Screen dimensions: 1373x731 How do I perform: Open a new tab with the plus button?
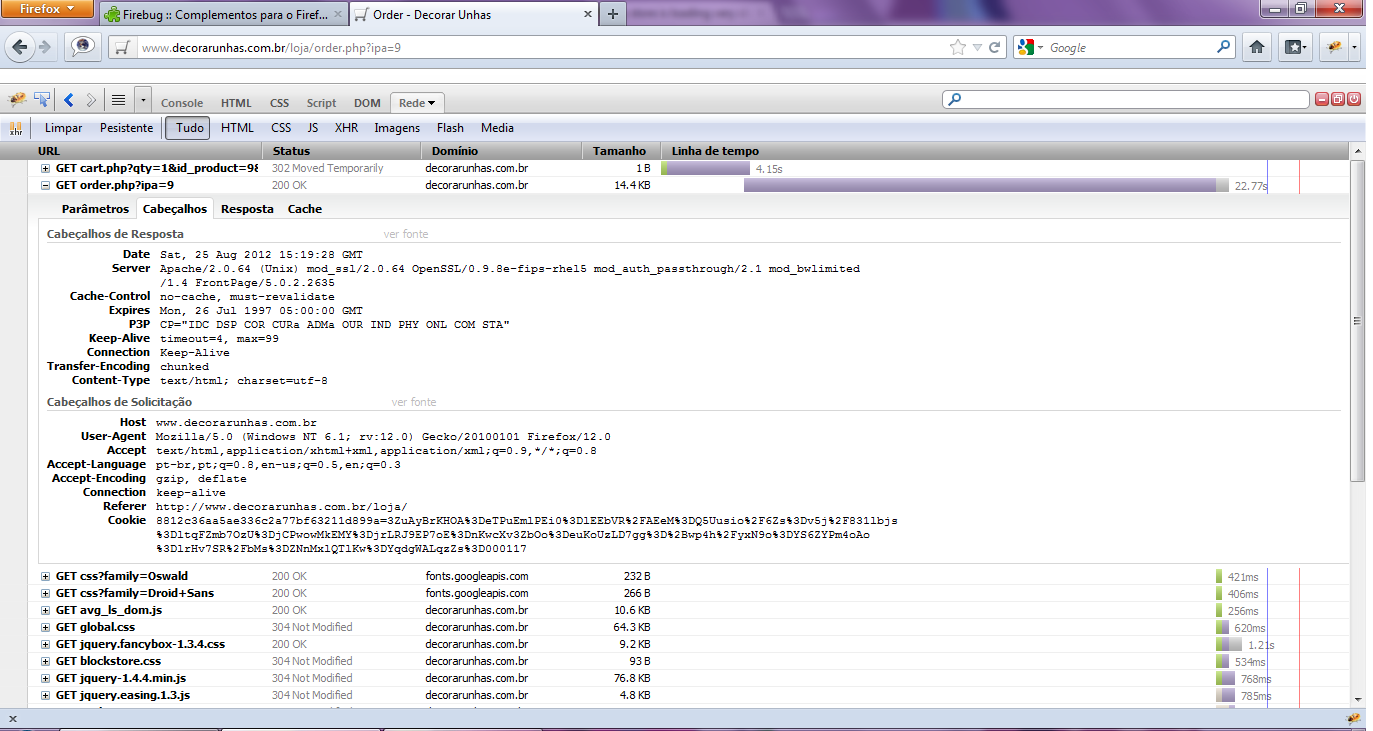pos(613,14)
